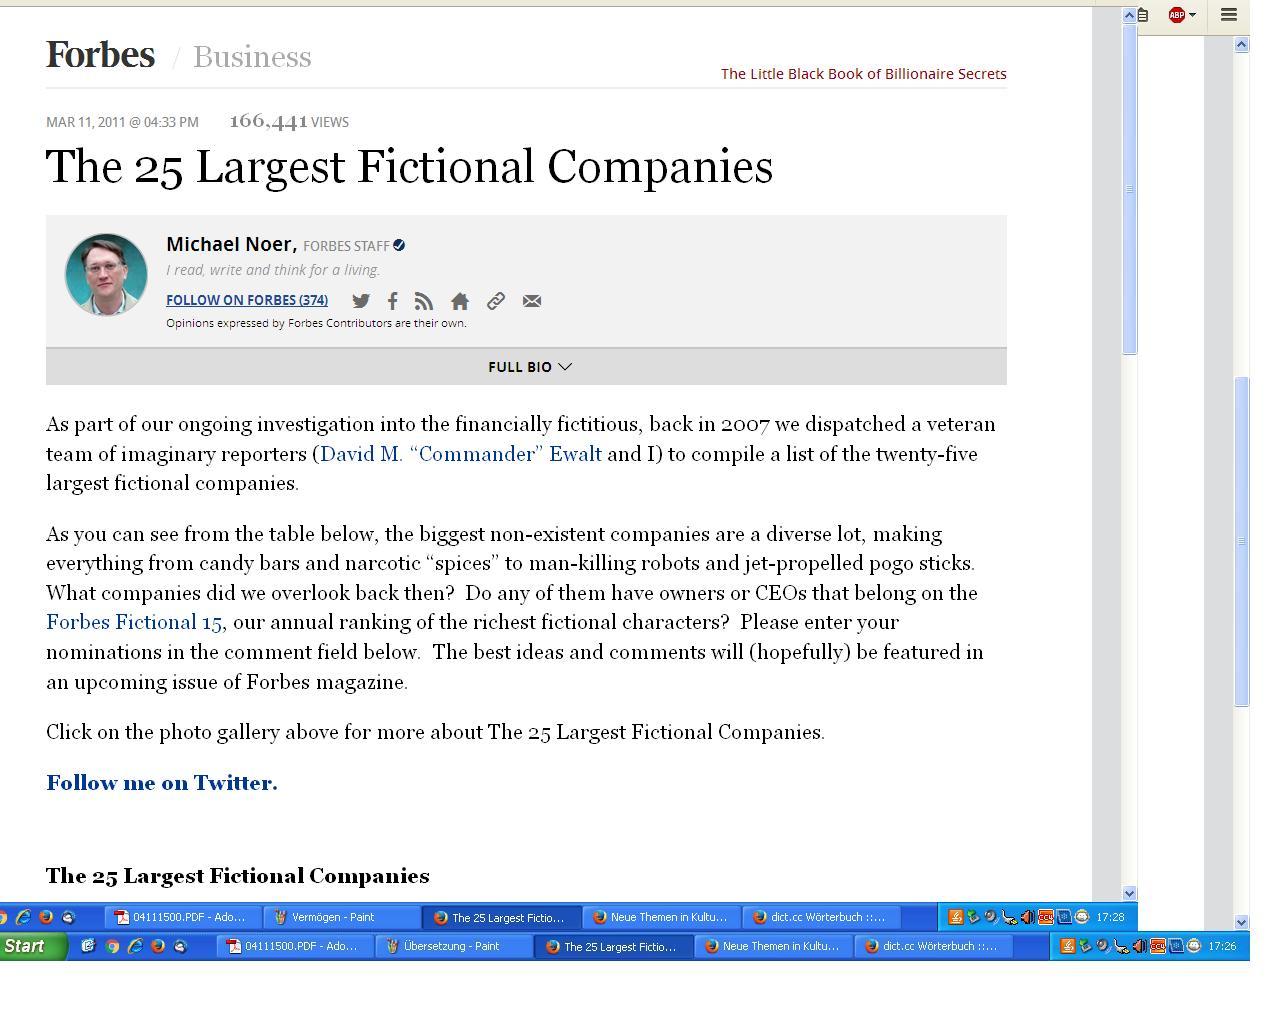Open the Forbes Fictional 15 link

134,622
